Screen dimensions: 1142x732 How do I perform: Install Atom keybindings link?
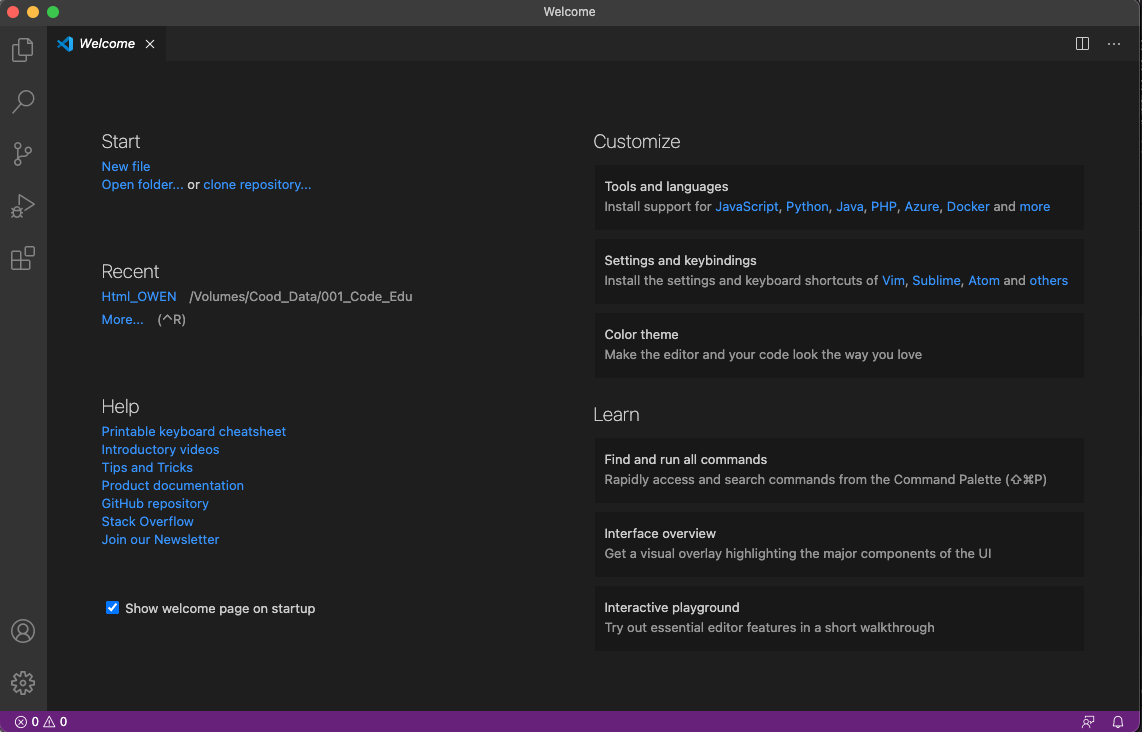coord(984,280)
